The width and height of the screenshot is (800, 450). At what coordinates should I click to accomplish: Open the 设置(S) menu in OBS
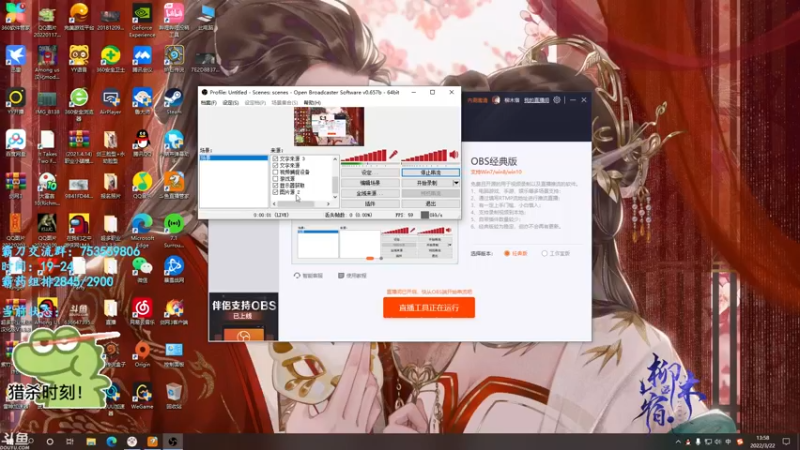tap(231, 103)
